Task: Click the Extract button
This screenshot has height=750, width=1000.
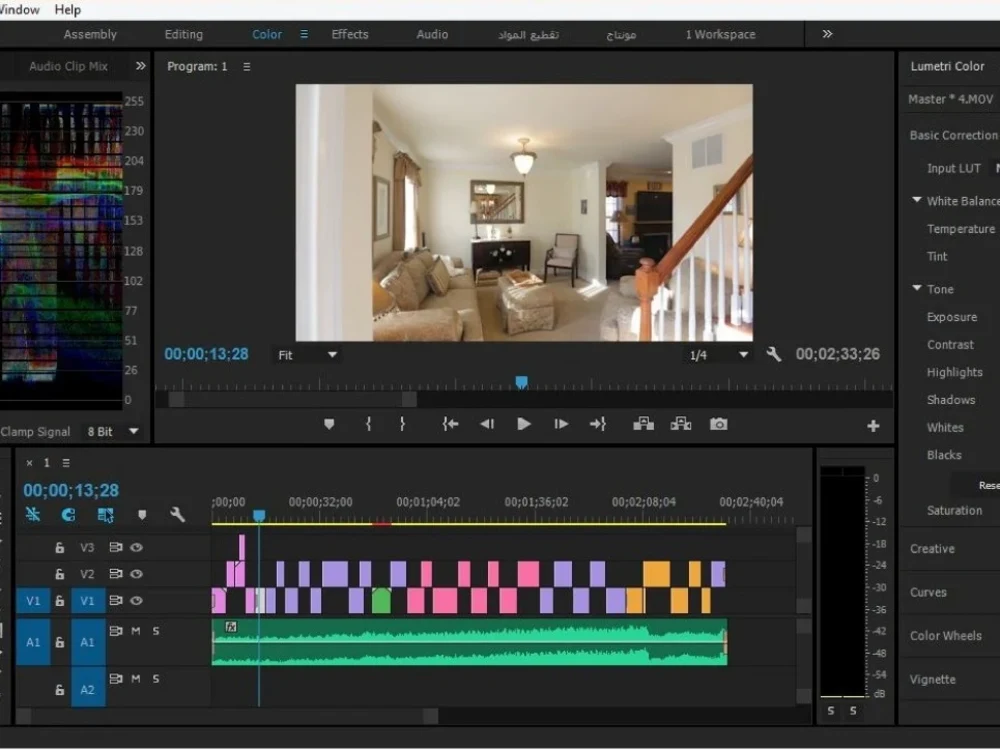Action: point(681,424)
